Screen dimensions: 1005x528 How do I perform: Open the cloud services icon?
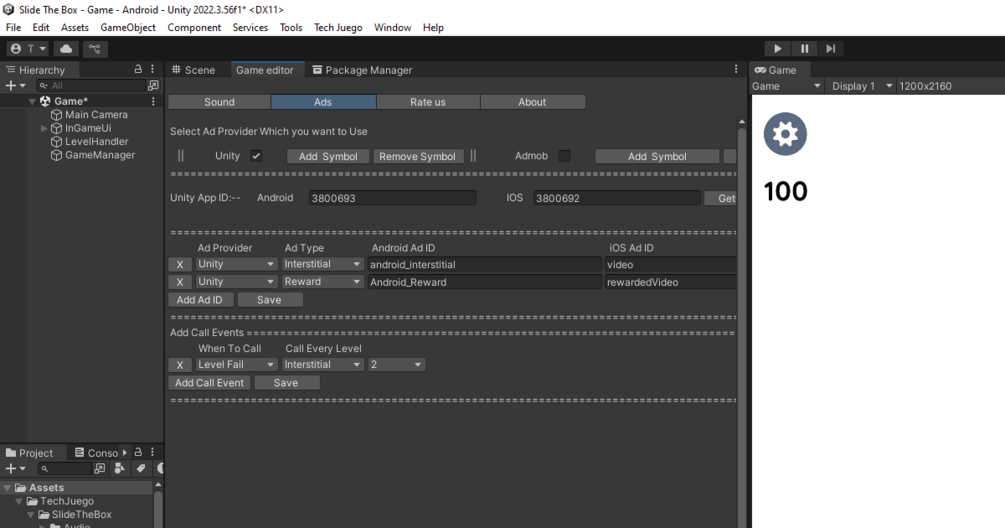point(66,49)
